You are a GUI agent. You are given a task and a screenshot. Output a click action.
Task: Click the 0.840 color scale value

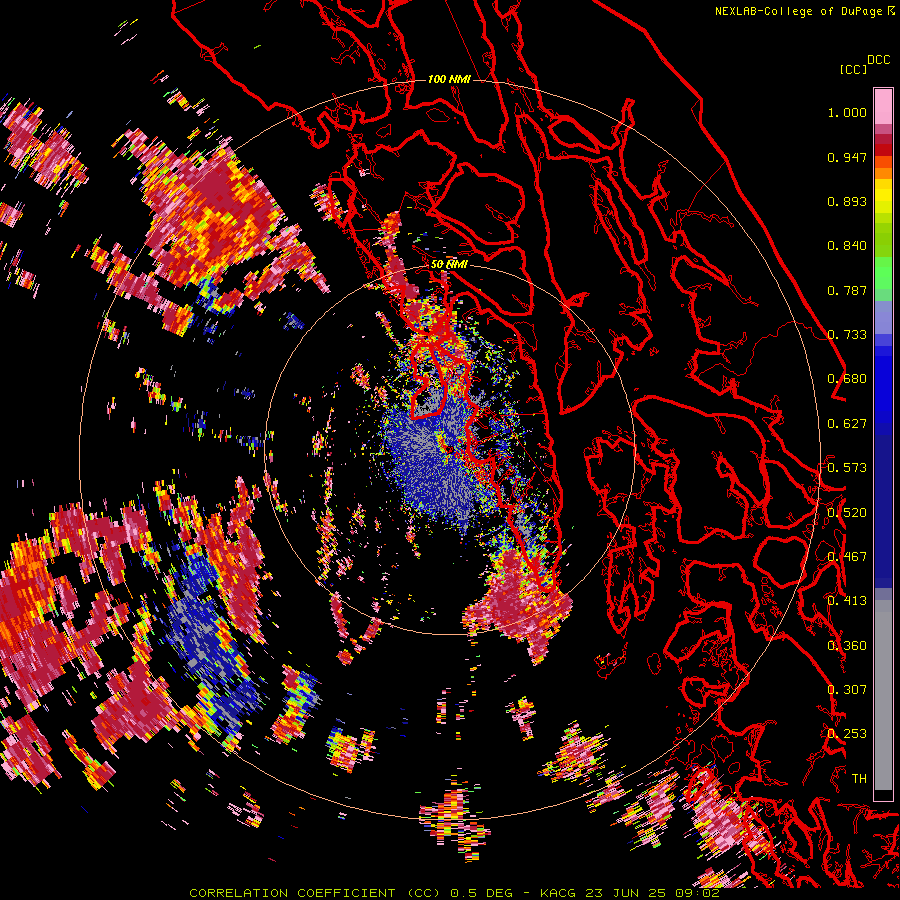847,246
